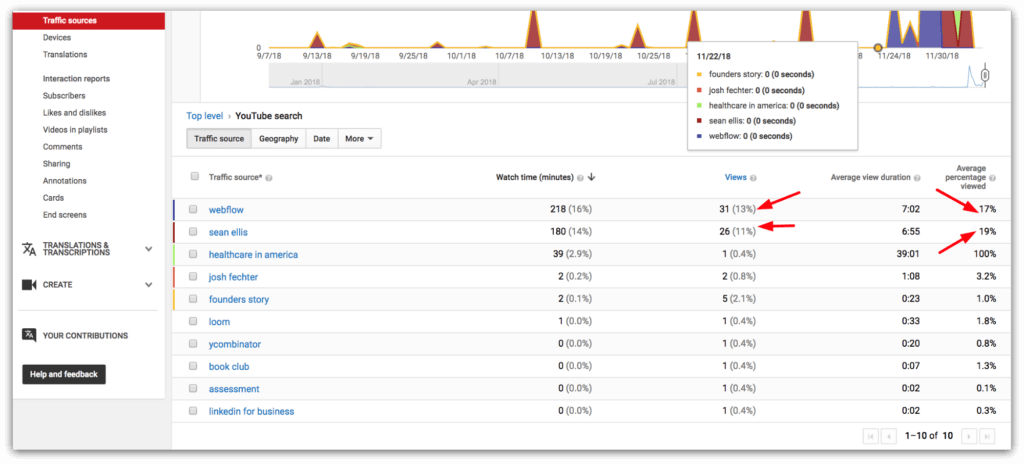
Task: Open Devices in sidebar
Action: (x=57, y=38)
